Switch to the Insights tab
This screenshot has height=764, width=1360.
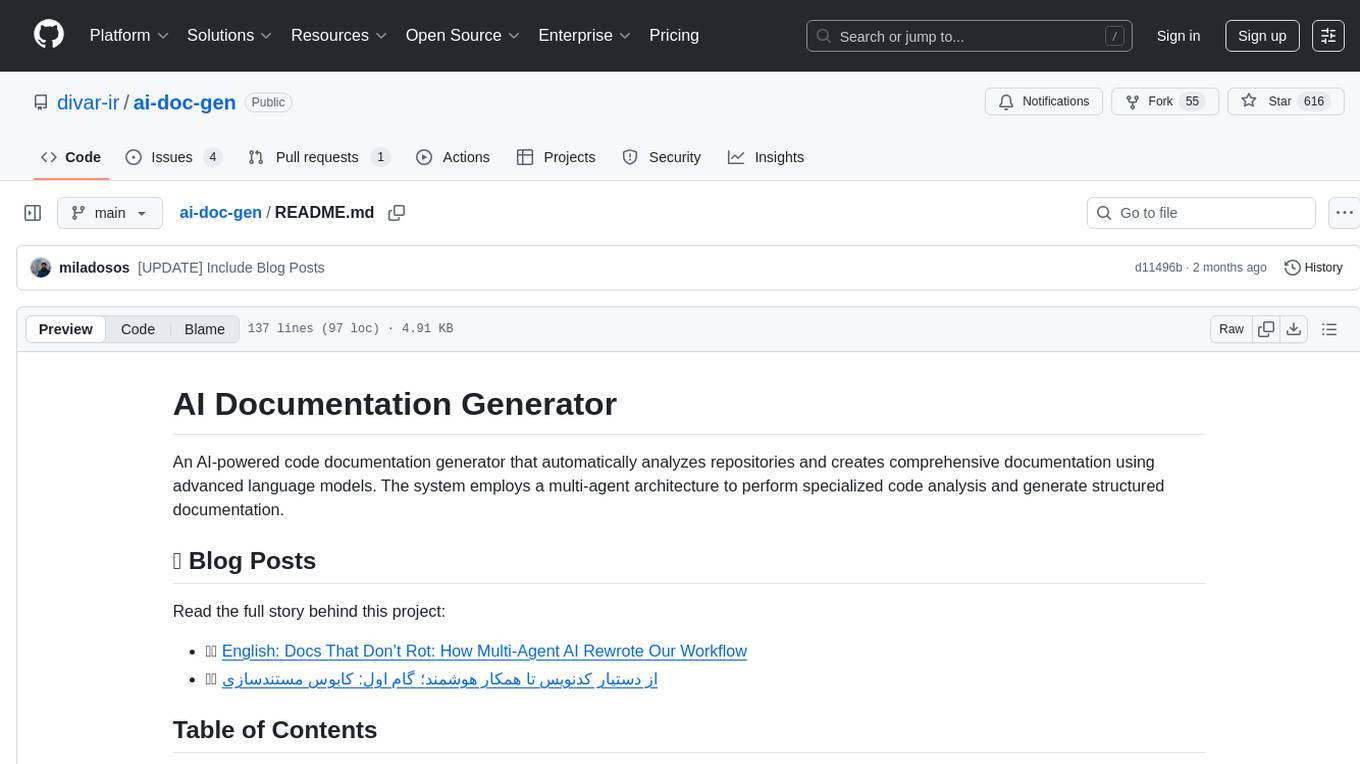click(x=766, y=157)
